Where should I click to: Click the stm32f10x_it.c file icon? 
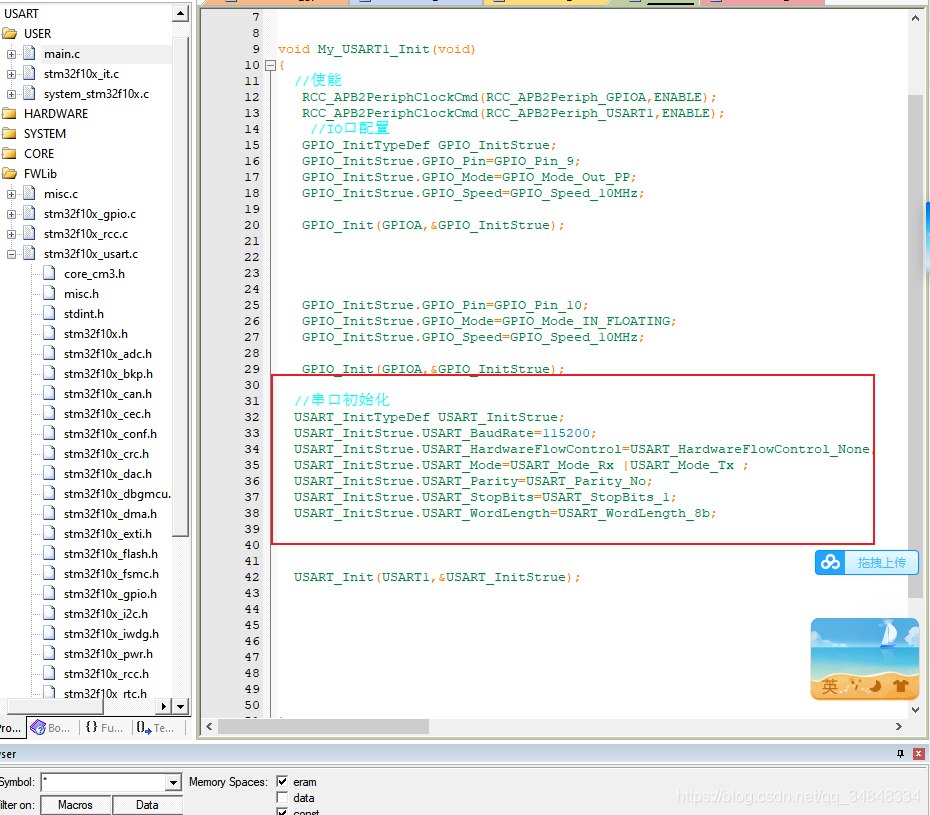(30, 74)
